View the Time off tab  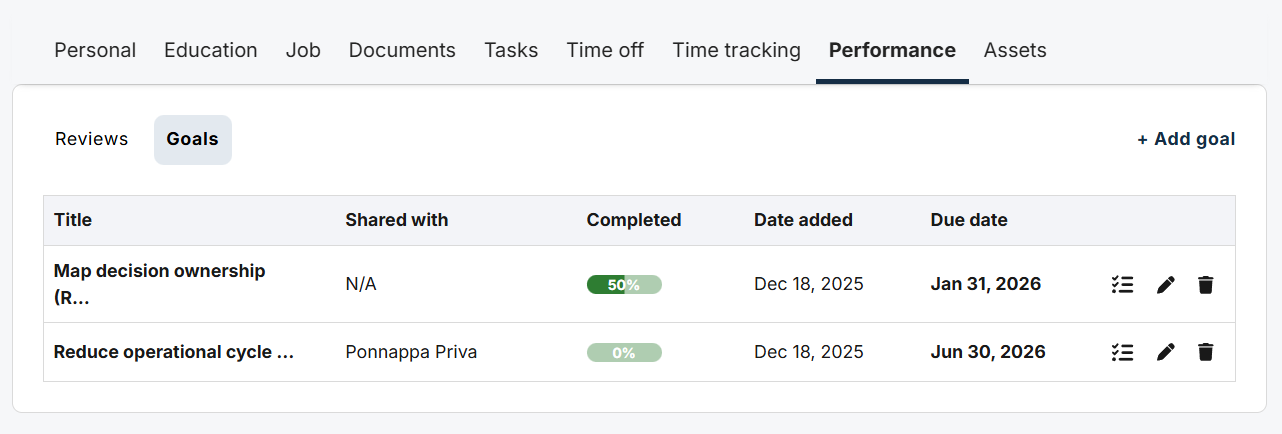coord(605,50)
